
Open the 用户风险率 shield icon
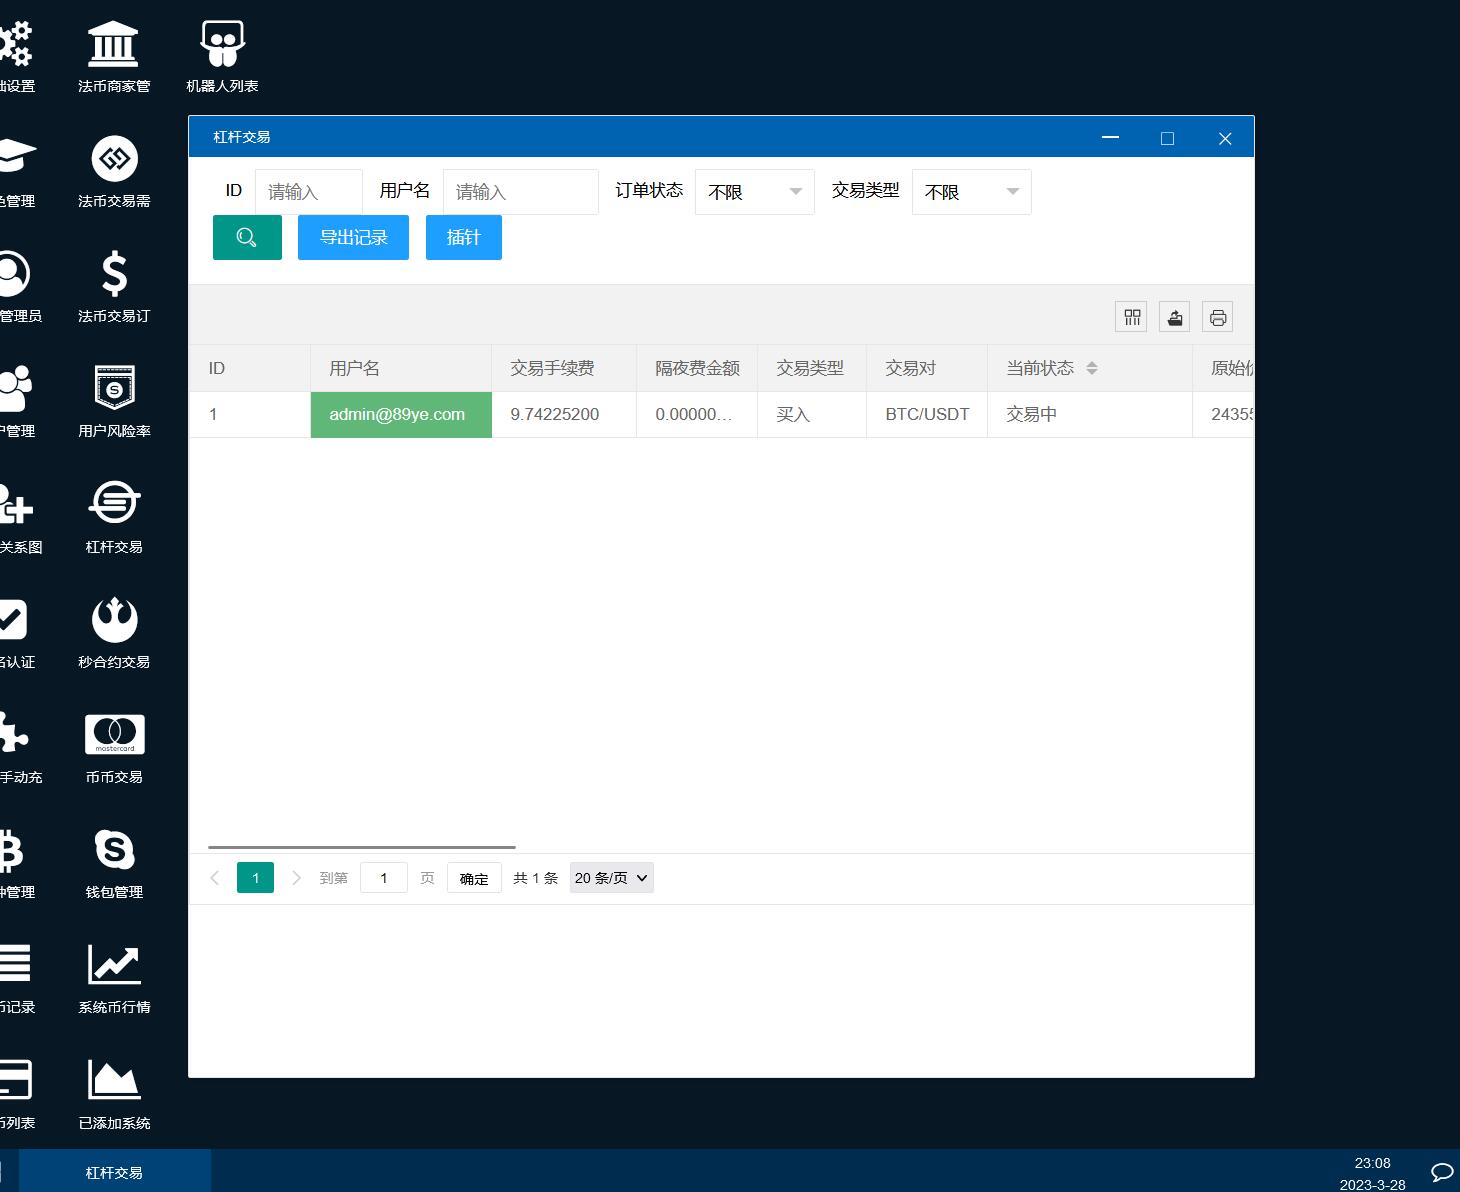point(114,401)
